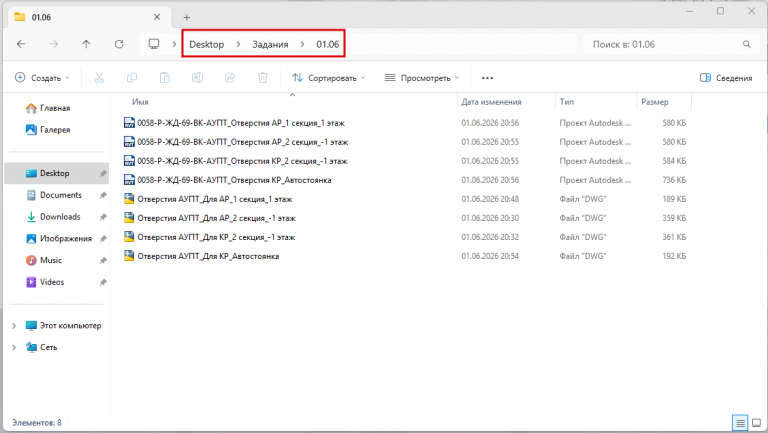Close the 01.06 tab
Screen dimensions: 768x433
click(x=157, y=17)
